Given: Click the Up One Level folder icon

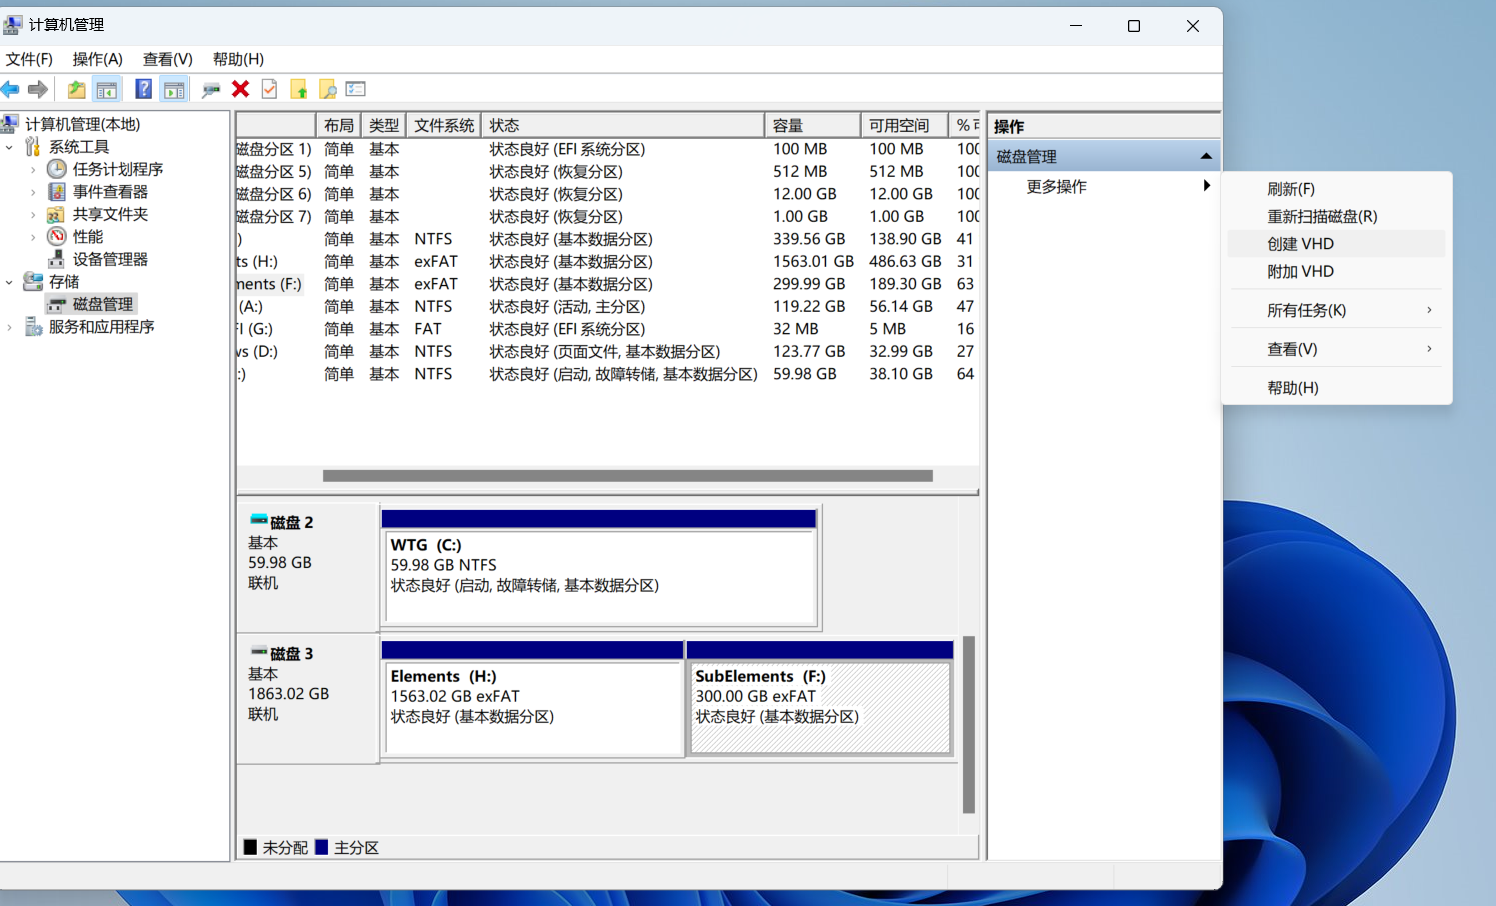Looking at the screenshot, I should (76, 90).
